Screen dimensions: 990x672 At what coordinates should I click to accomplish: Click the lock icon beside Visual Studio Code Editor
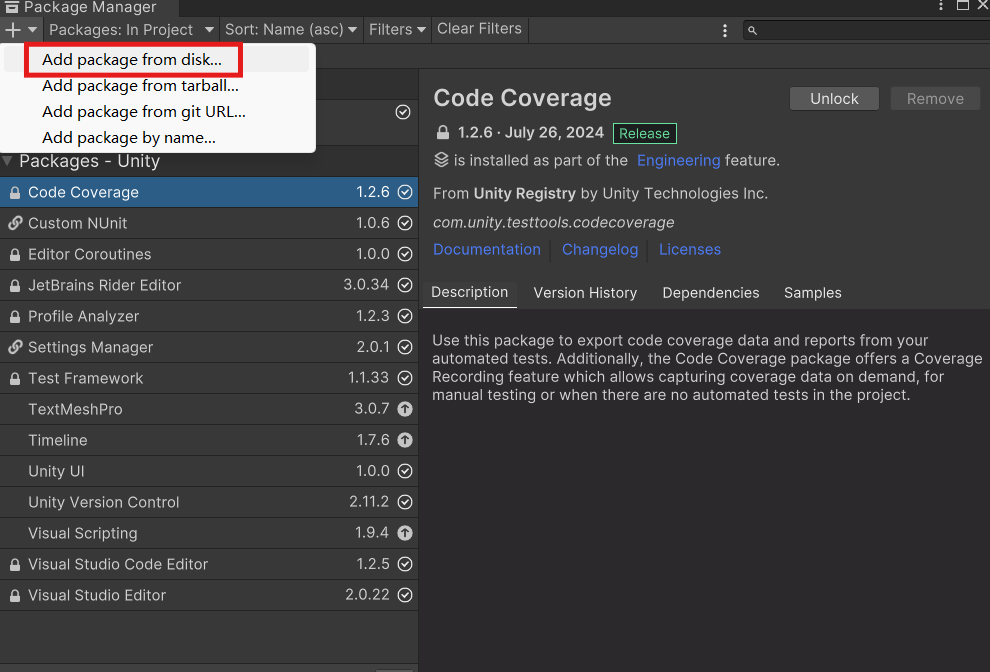(x=15, y=564)
